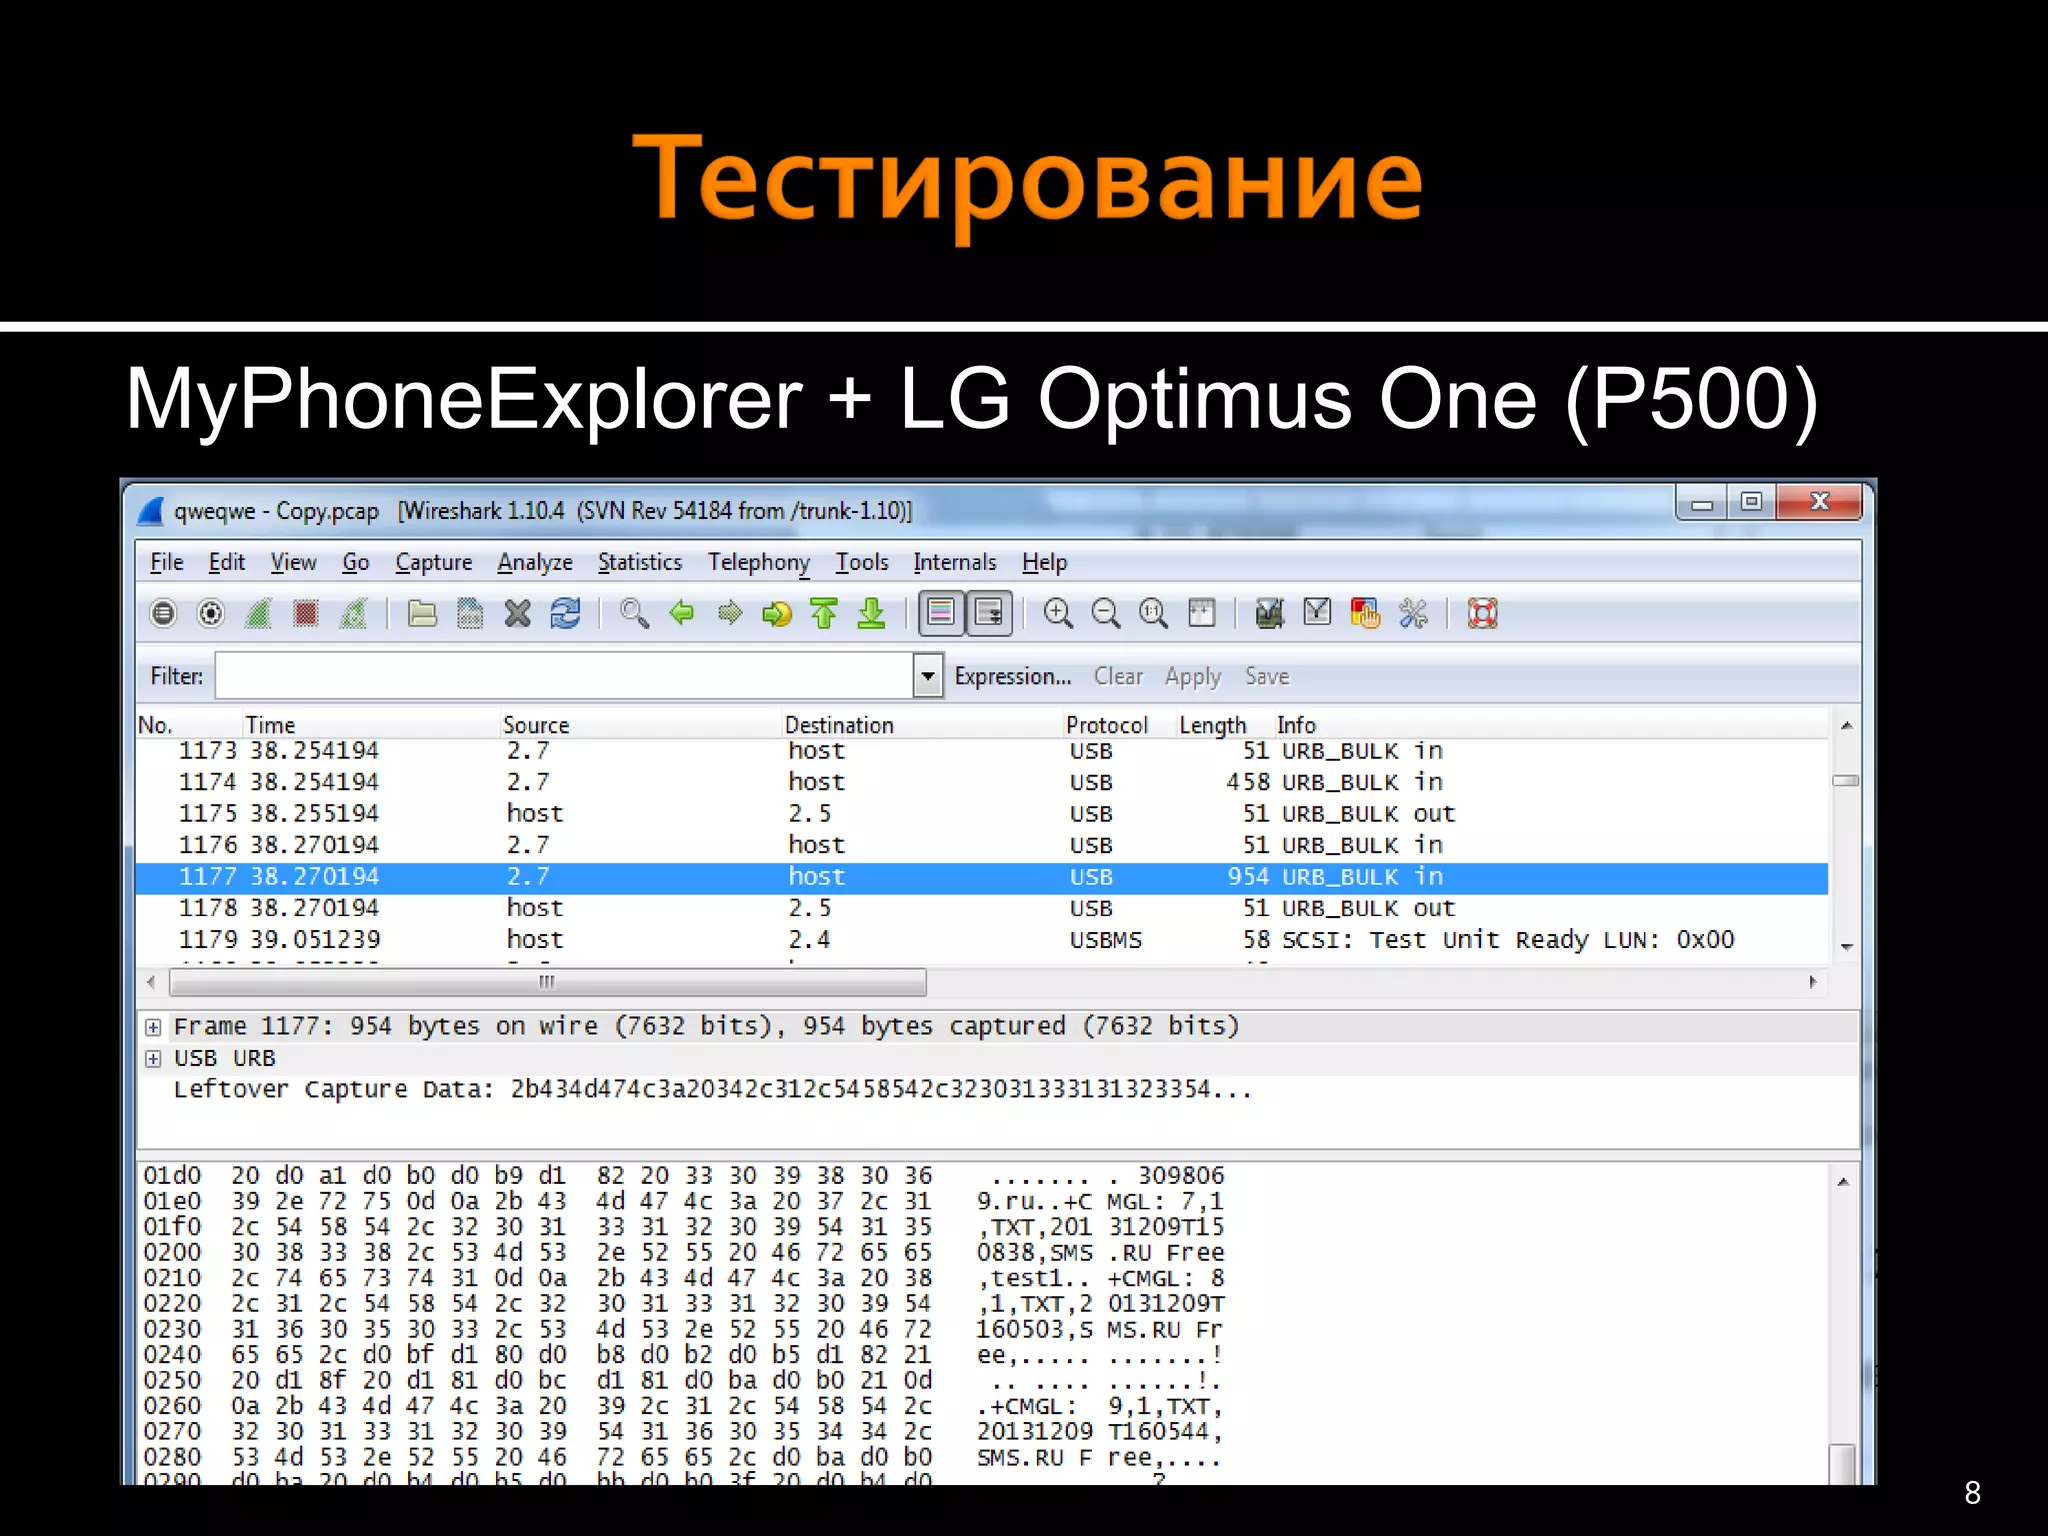Open the View menu
2048x1536 pixels.
[293, 562]
